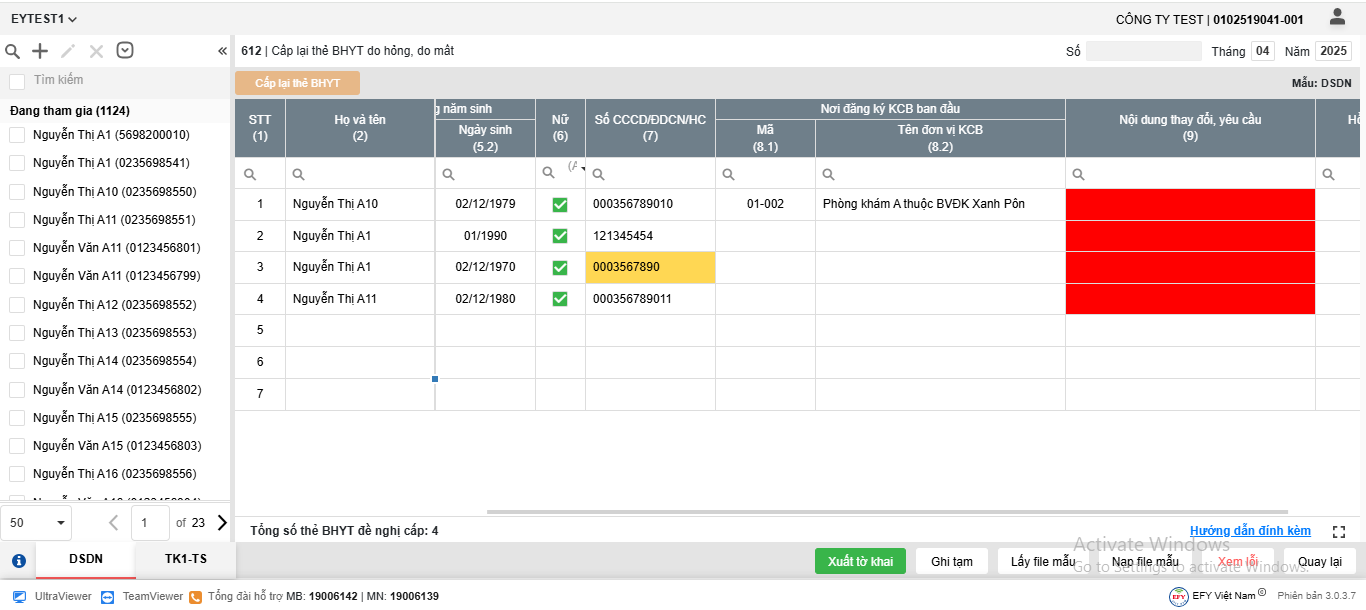
Task: Open the boxed chevron options icon
Action: click(x=125, y=50)
